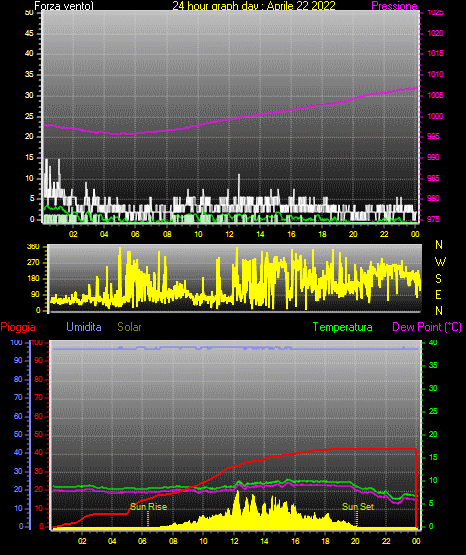Click the '270' wind direction axis value

point(33,263)
